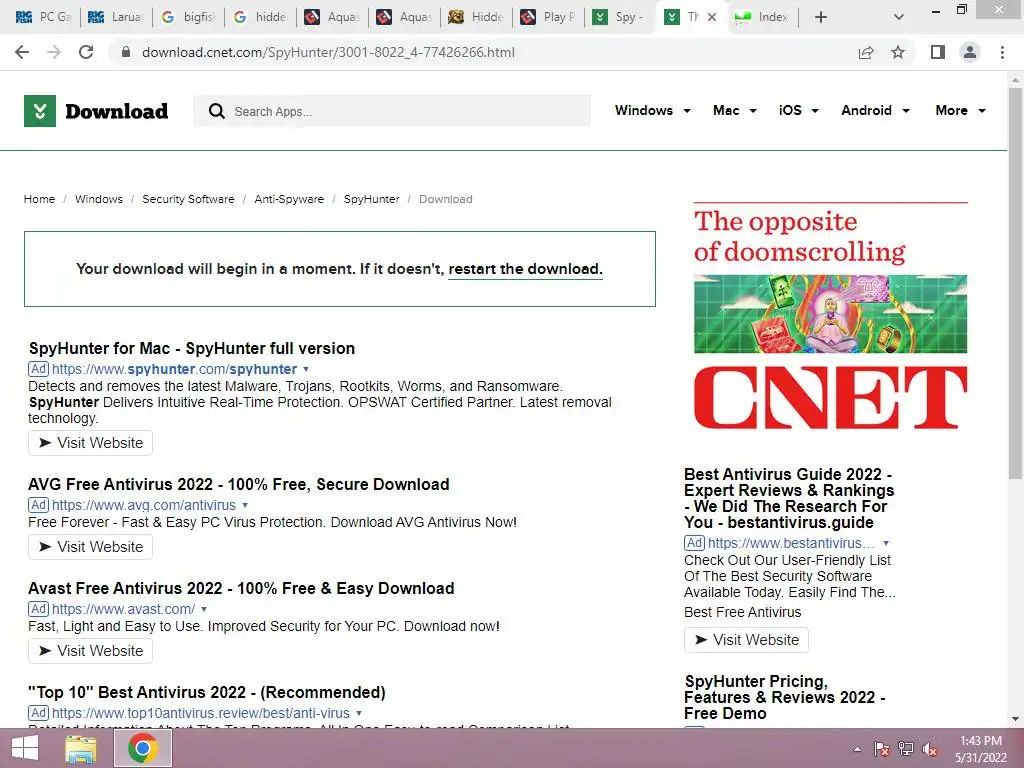Expand arrow next to bestantivirus URL
Screen dimensions: 1024x768
pyautogui.click(x=886, y=543)
